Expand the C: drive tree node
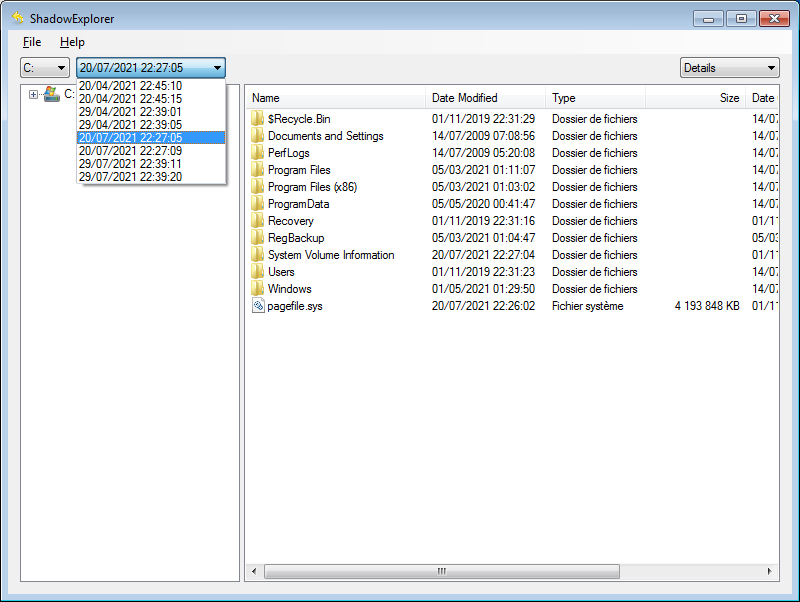 click(33, 94)
